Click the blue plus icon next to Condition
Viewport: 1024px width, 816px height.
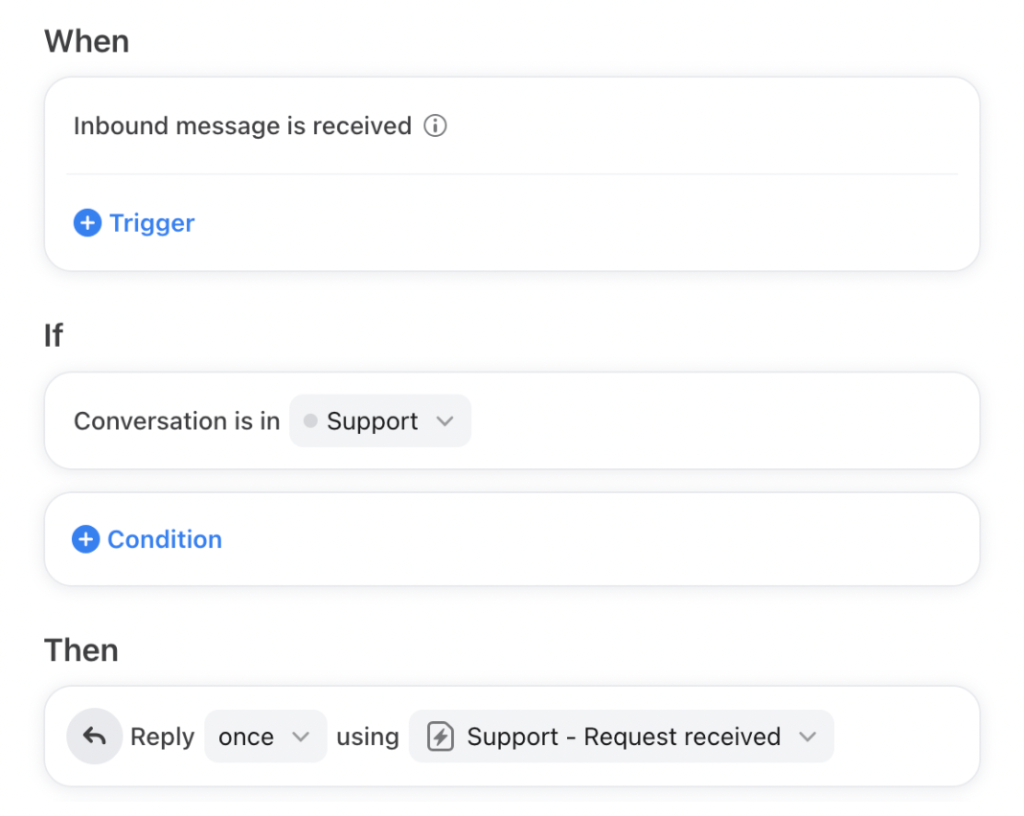87,539
